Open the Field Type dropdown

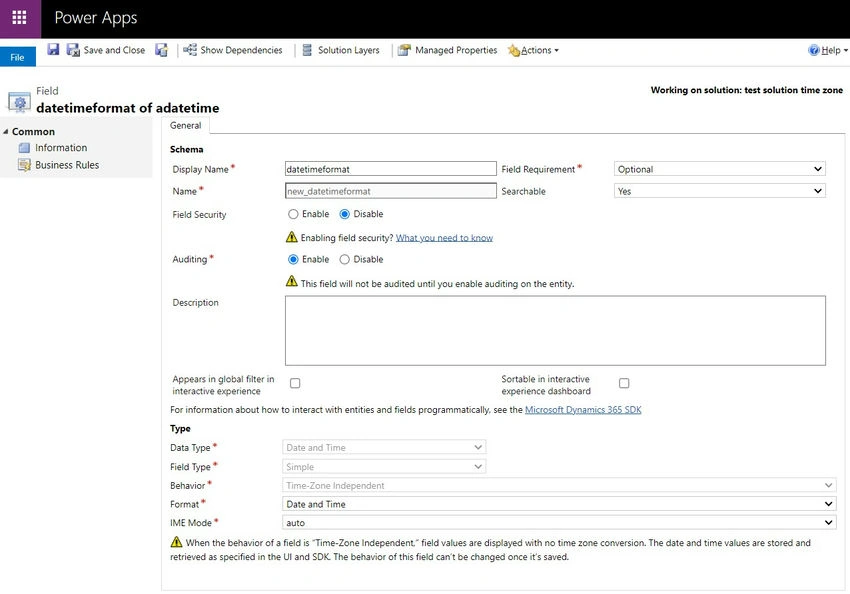tap(384, 467)
